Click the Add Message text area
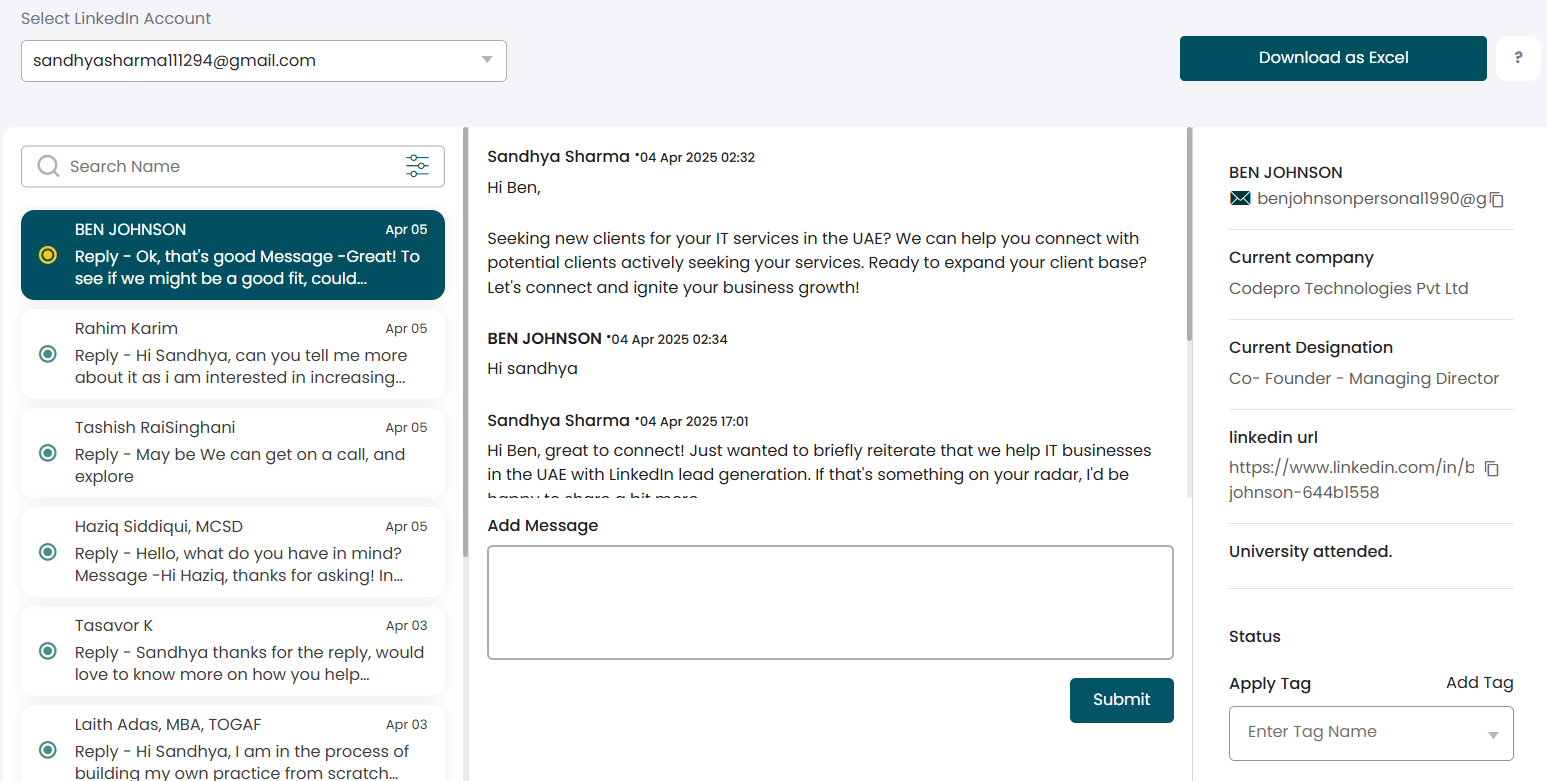The width and height of the screenshot is (1547, 781). coord(830,602)
